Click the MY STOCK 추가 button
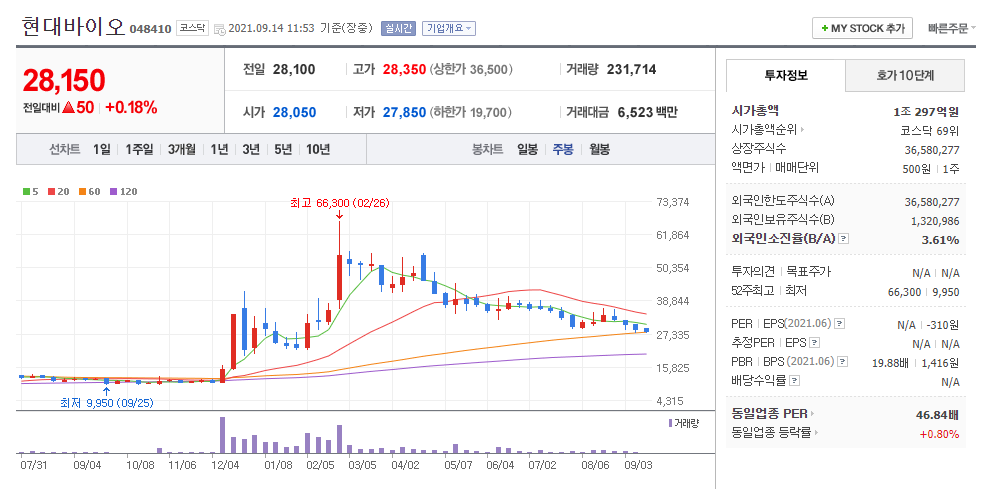The height and width of the screenshot is (489, 981). 862,29
